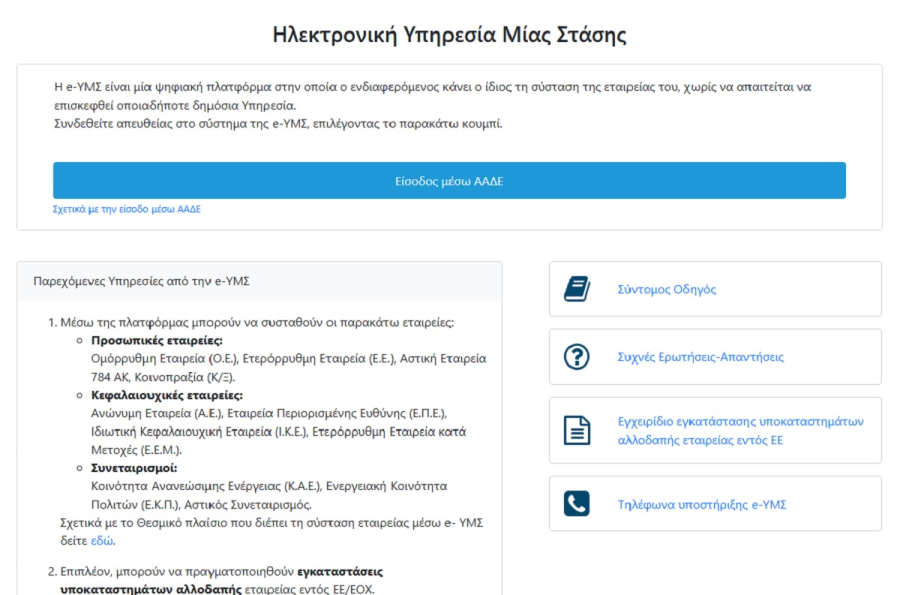Click the page title Ηλεκτρονική Υπηρεσία Μίας Στάσης
The height and width of the screenshot is (595, 900).
[449, 35]
